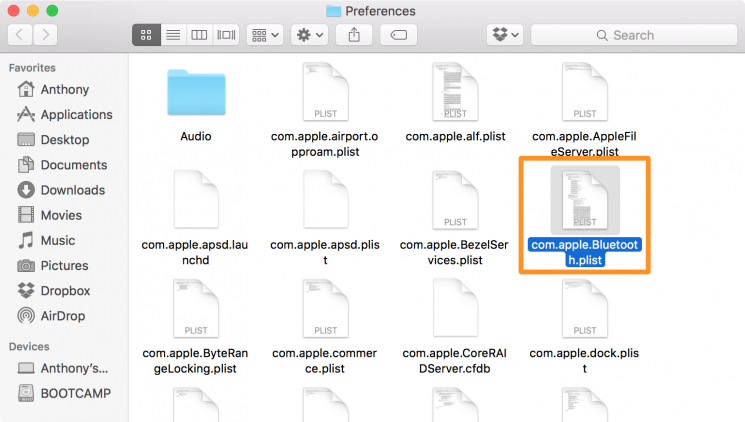The width and height of the screenshot is (745, 422).
Task: Click the Downloads arrow icon
Action: click(26, 190)
